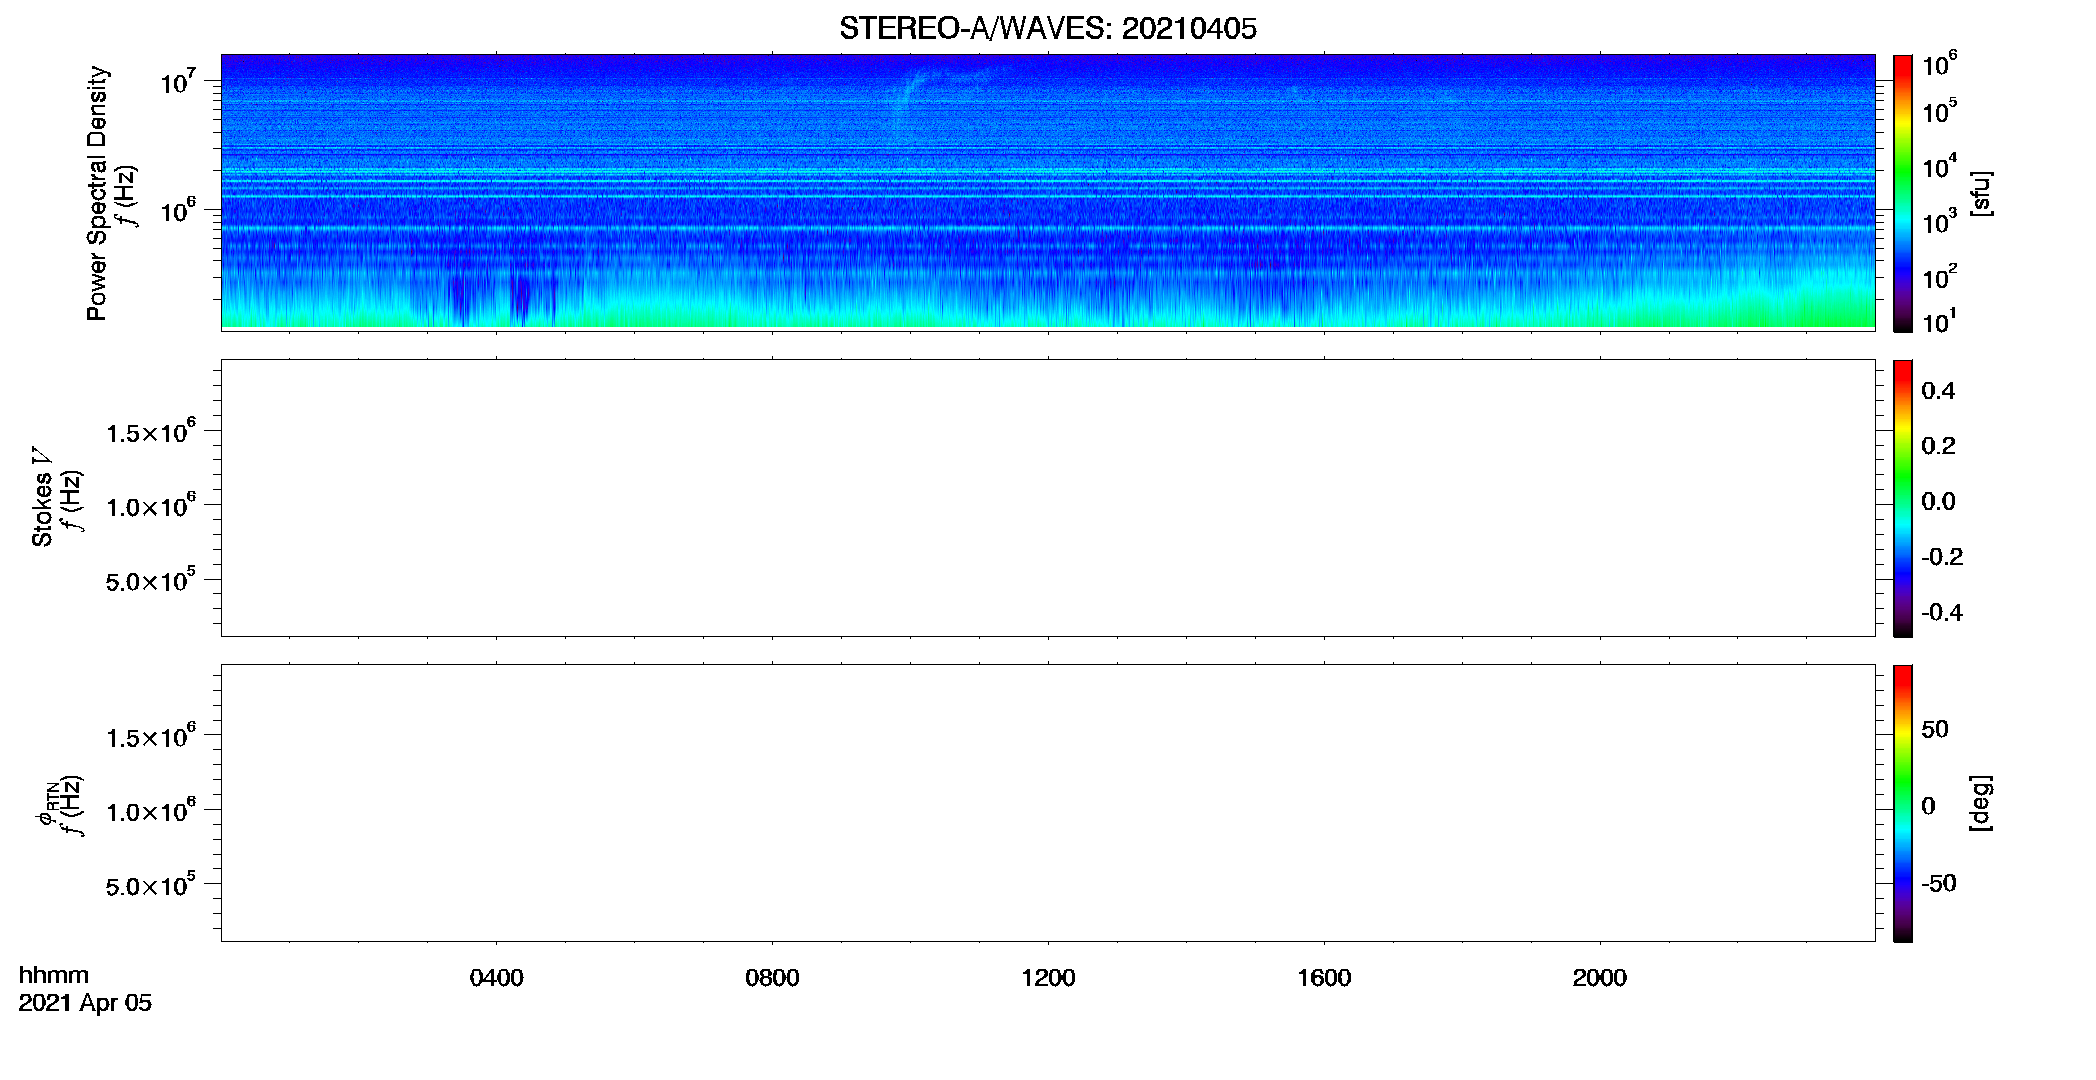This screenshot has height=1080, width=2096.
Task: Click the 2000 time tick label
Action: [x=1600, y=978]
